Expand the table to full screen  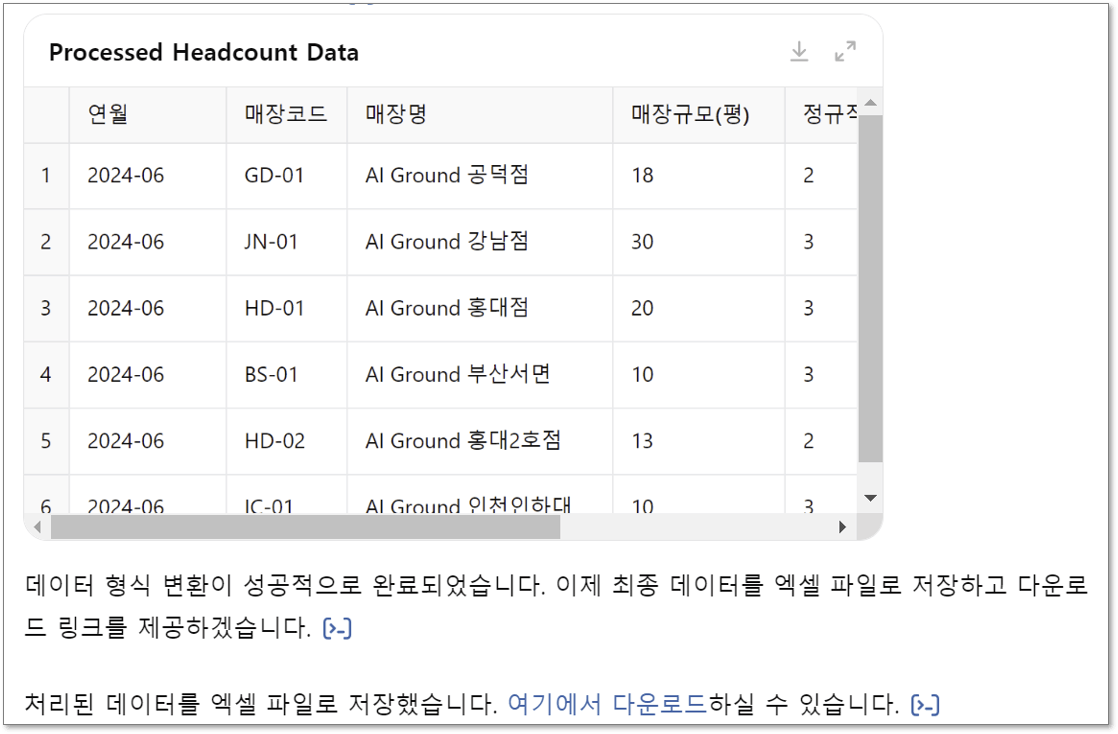coord(845,51)
